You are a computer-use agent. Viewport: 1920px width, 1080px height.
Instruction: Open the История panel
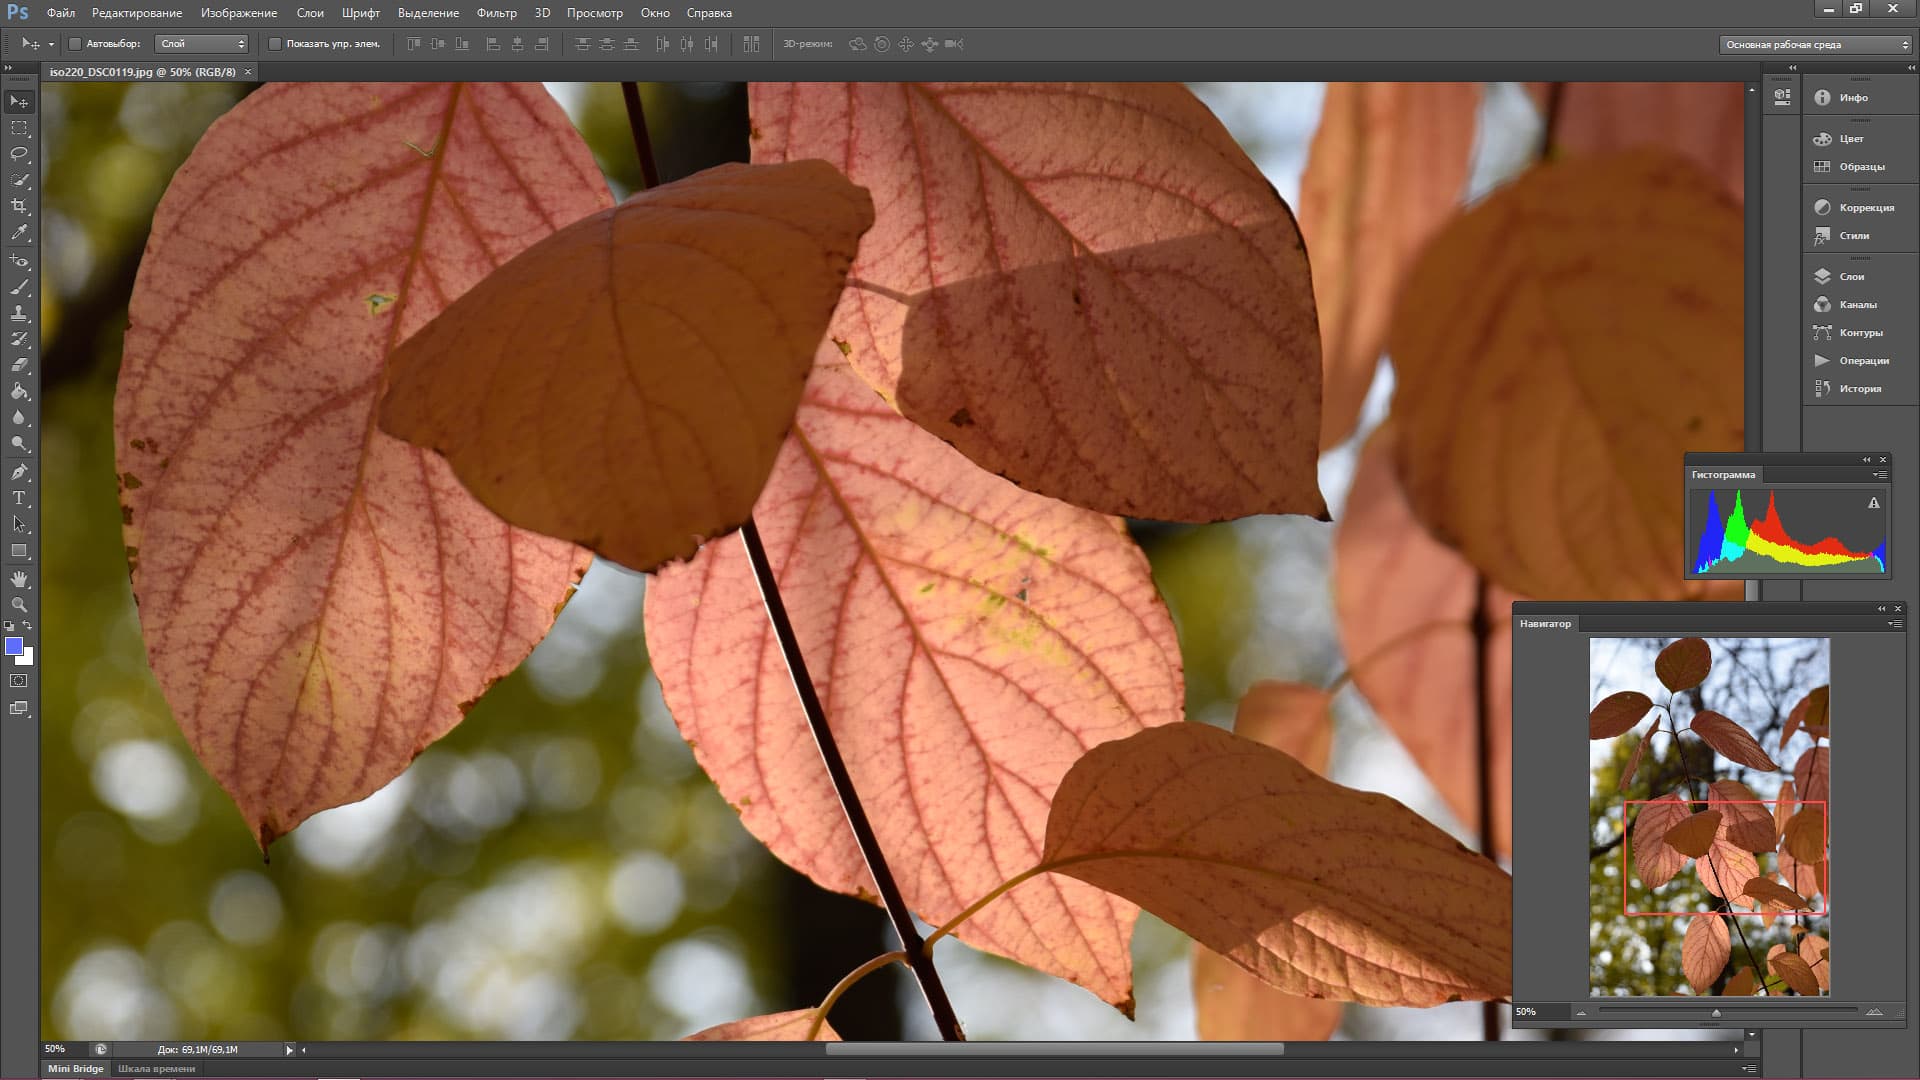click(x=1858, y=389)
